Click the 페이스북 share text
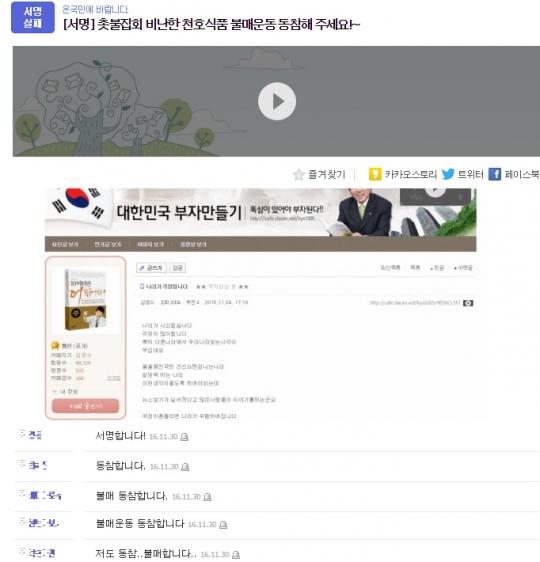Screen dimensions: 540x562 pyautogui.click(x=522, y=175)
